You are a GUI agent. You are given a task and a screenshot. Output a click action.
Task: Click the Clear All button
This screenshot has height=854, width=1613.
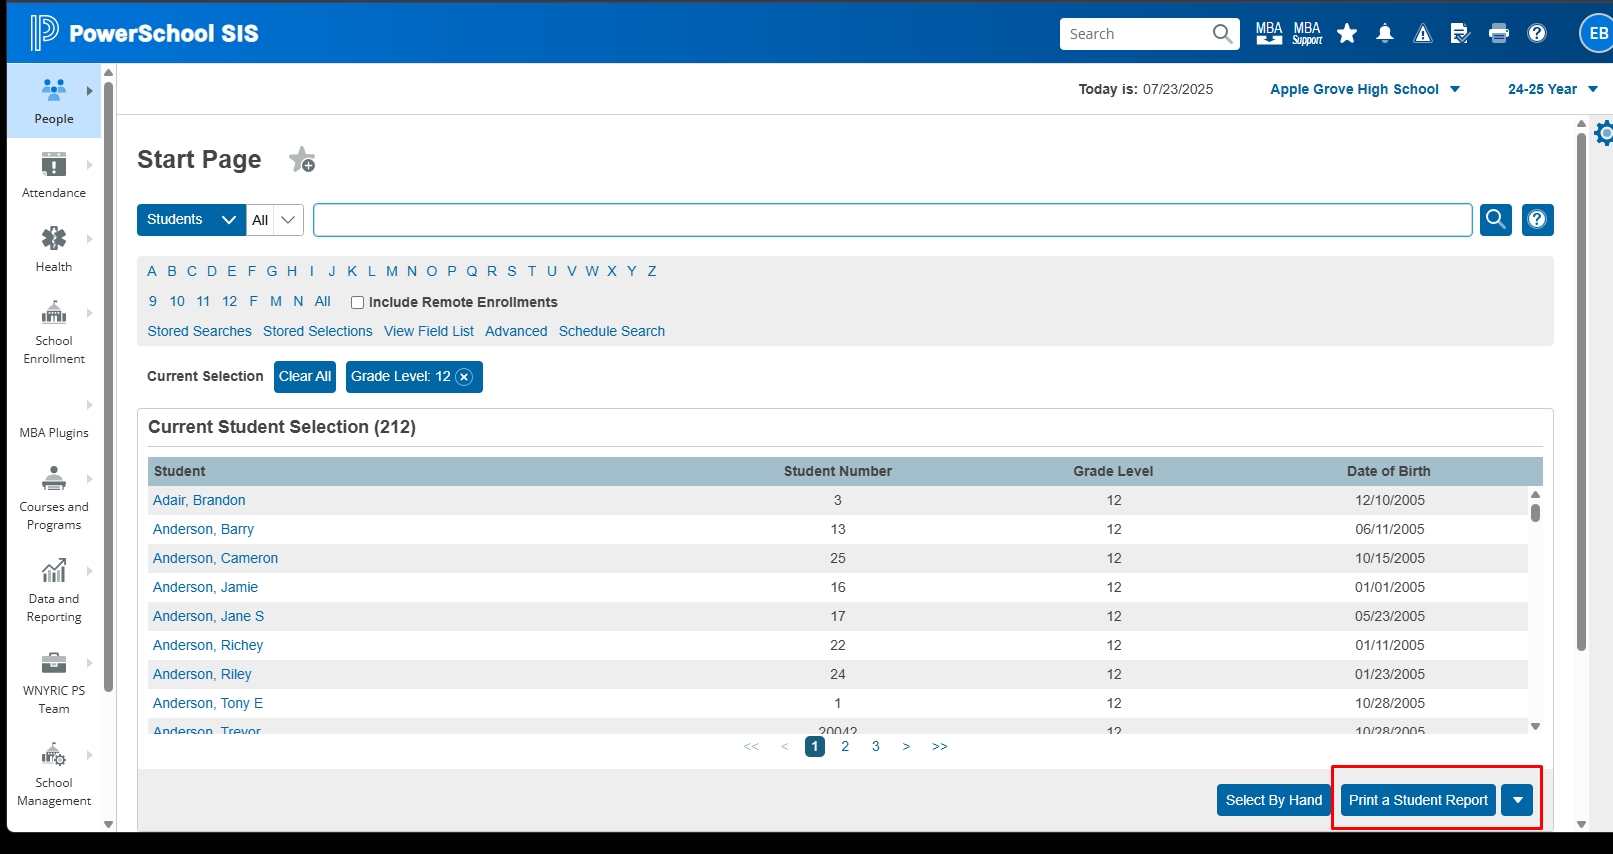[x=304, y=377]
